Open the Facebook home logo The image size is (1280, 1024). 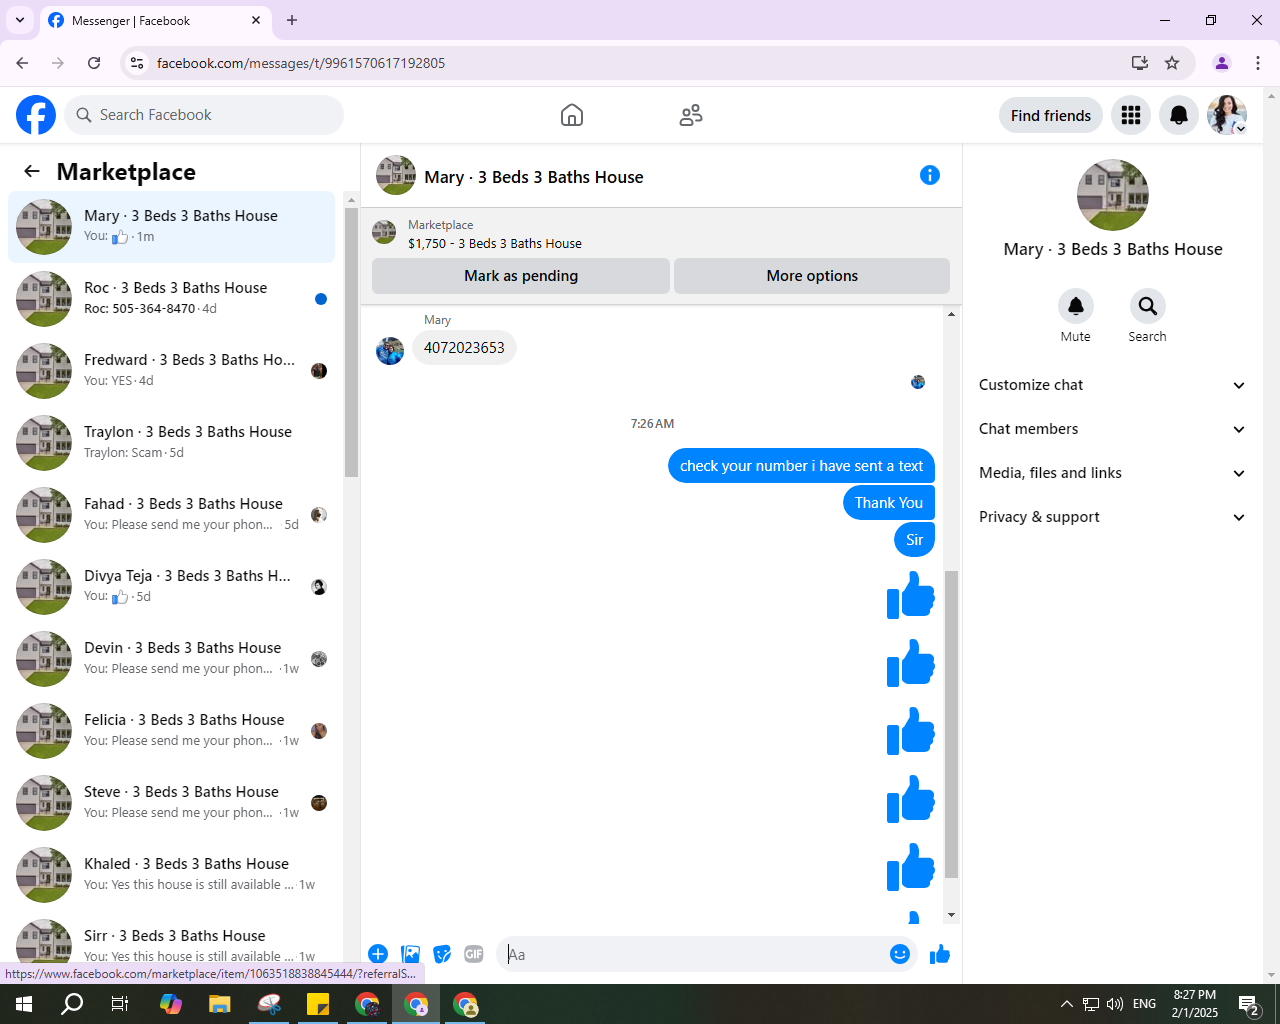pyautogui.click(x=36, y=115)
